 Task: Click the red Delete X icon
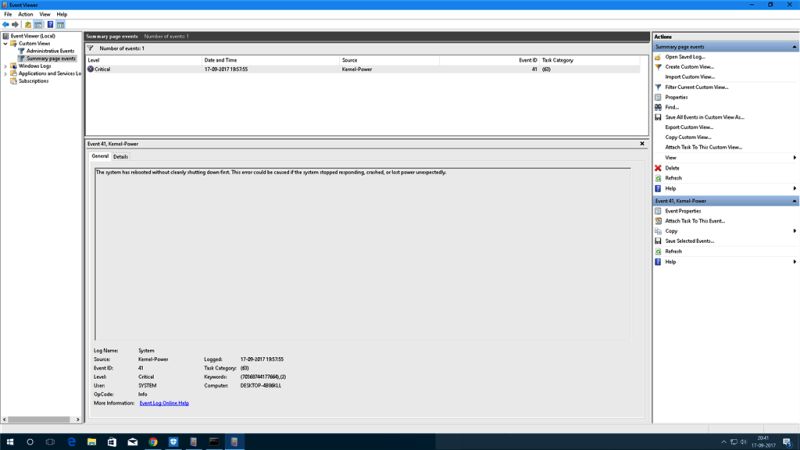658,168
